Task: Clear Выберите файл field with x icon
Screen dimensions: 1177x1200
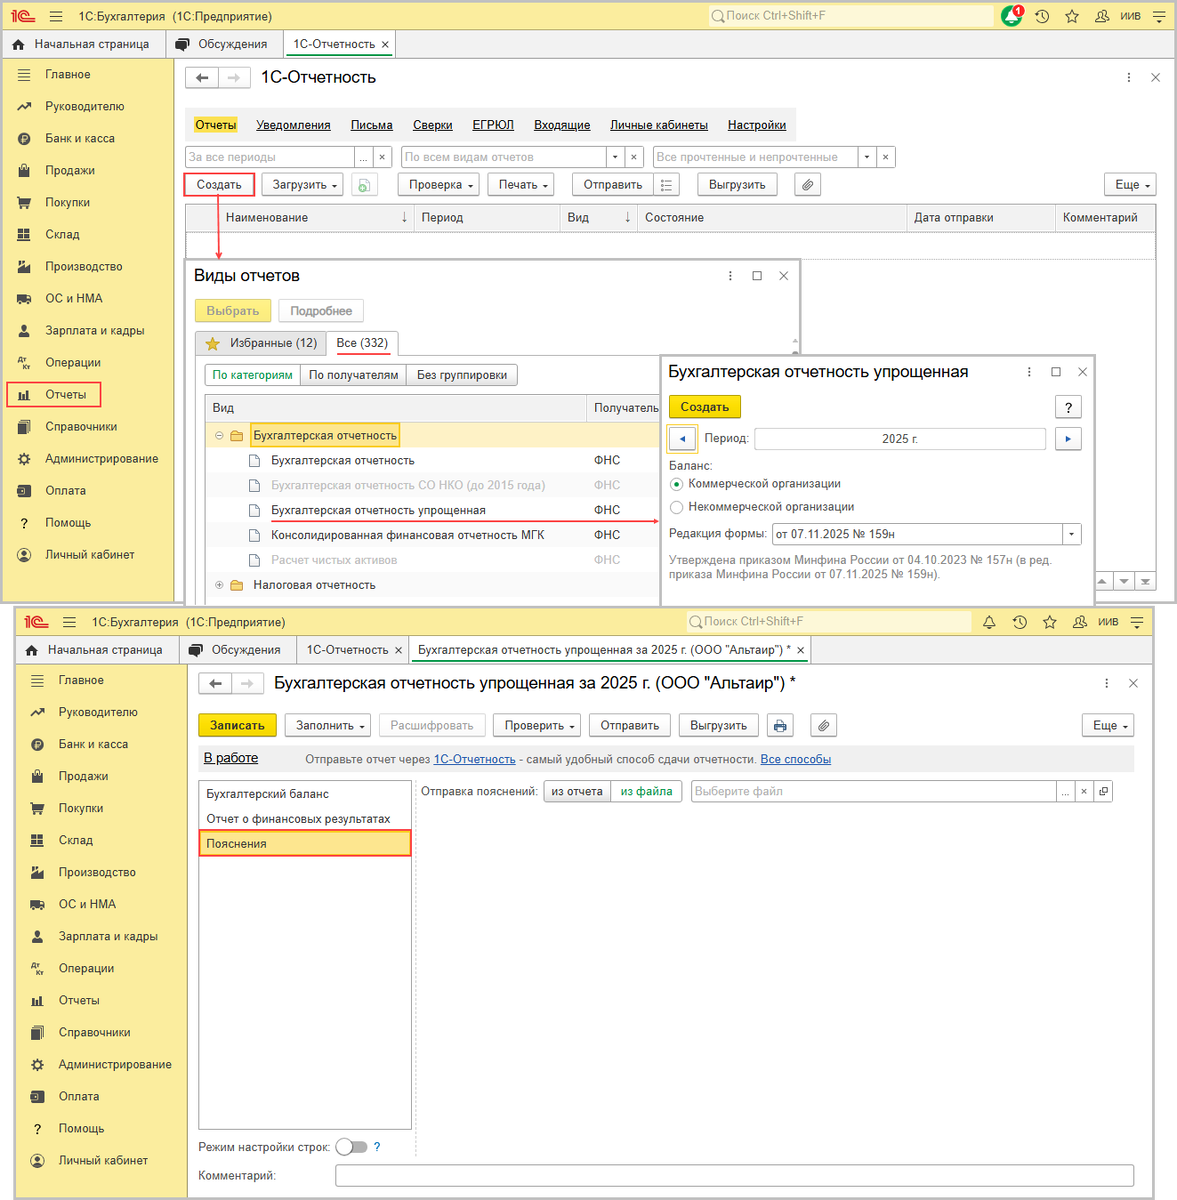Action: point(1084,791)
